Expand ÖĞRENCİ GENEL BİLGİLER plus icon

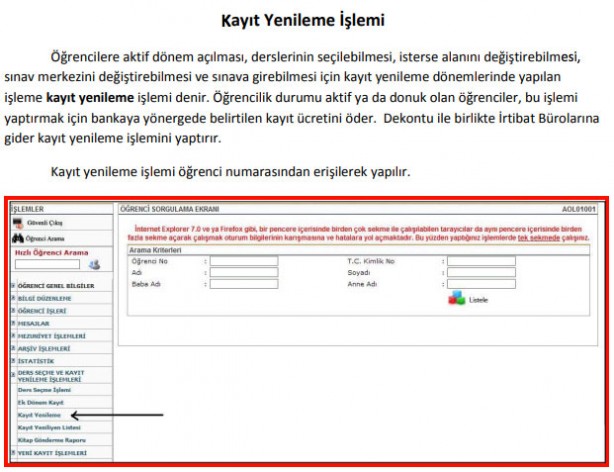pyautogui.click(x=13, y=286)
